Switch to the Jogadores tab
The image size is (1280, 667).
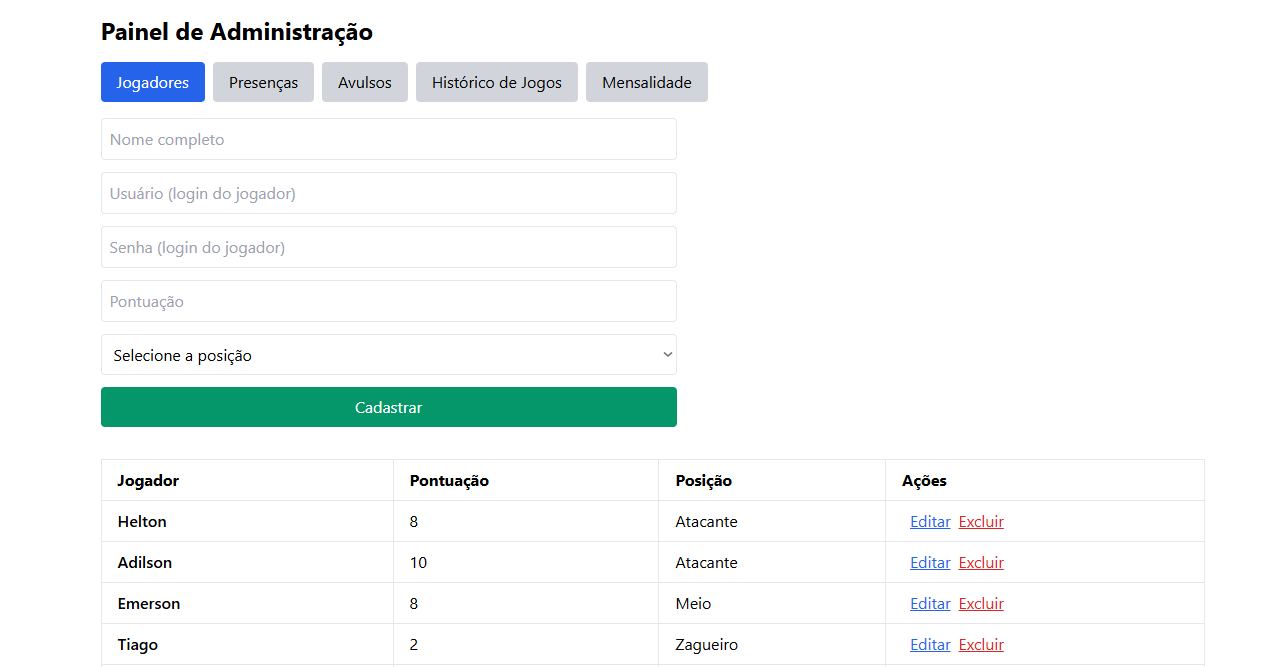153,82
